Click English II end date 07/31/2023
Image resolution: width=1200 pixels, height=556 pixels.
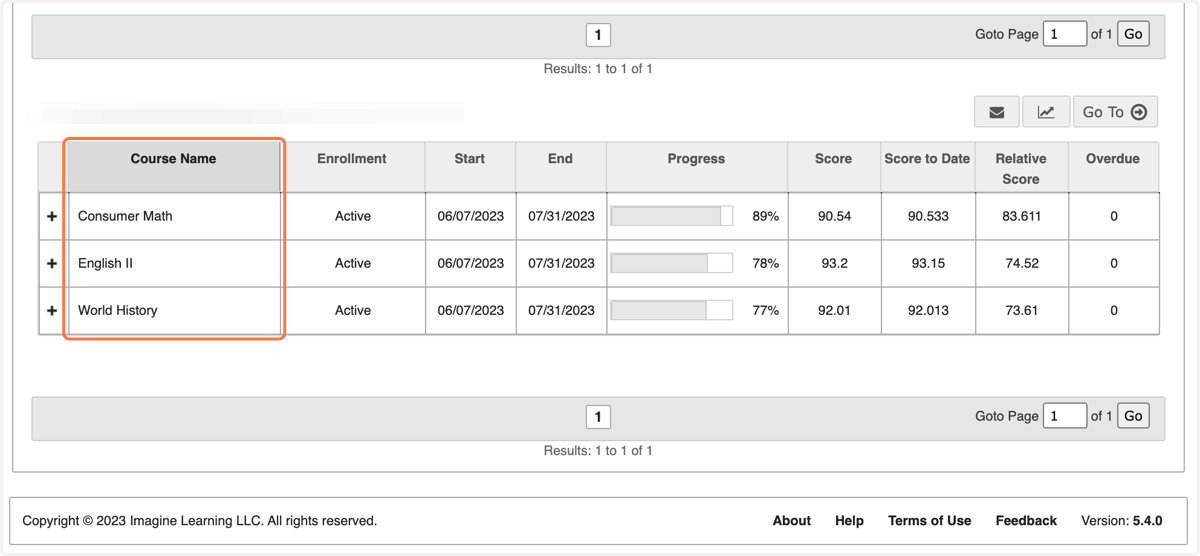coord(561,263)
